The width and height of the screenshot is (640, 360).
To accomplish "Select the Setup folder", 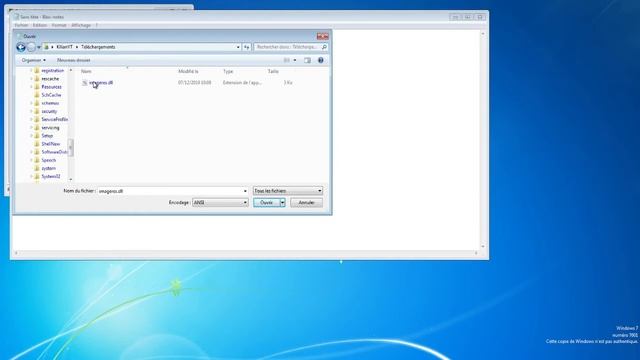I will [x=47, y=136].
